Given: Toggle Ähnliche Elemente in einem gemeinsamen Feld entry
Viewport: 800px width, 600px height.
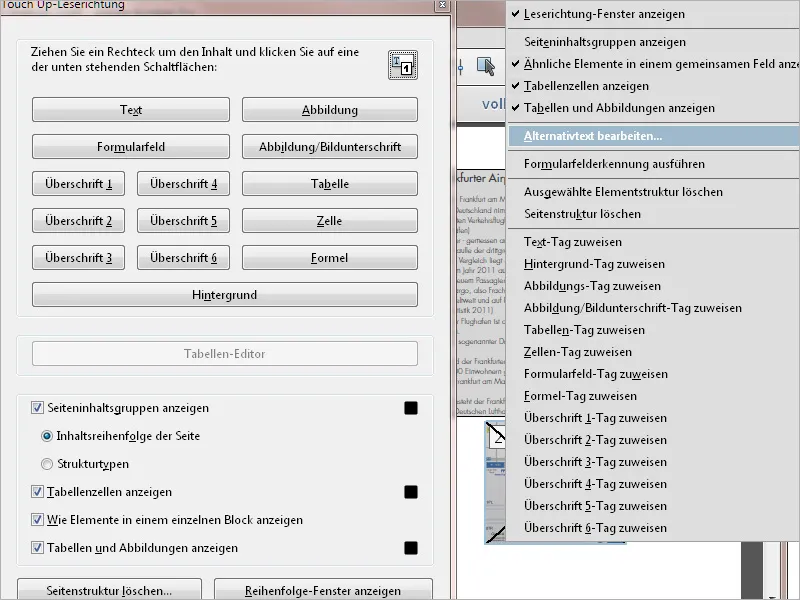Looking at the screenshot, I should pyautogui.click(x=654, y=64).
